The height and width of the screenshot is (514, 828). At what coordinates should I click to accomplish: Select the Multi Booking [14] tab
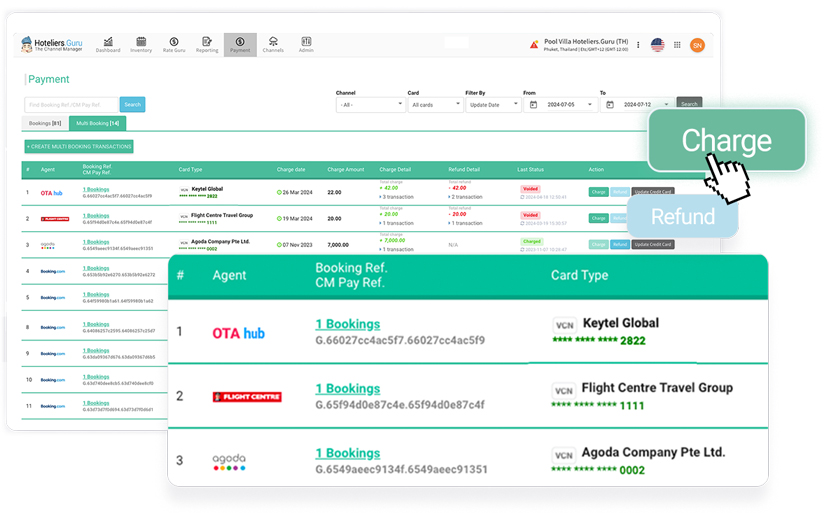(x=98, y=123)
